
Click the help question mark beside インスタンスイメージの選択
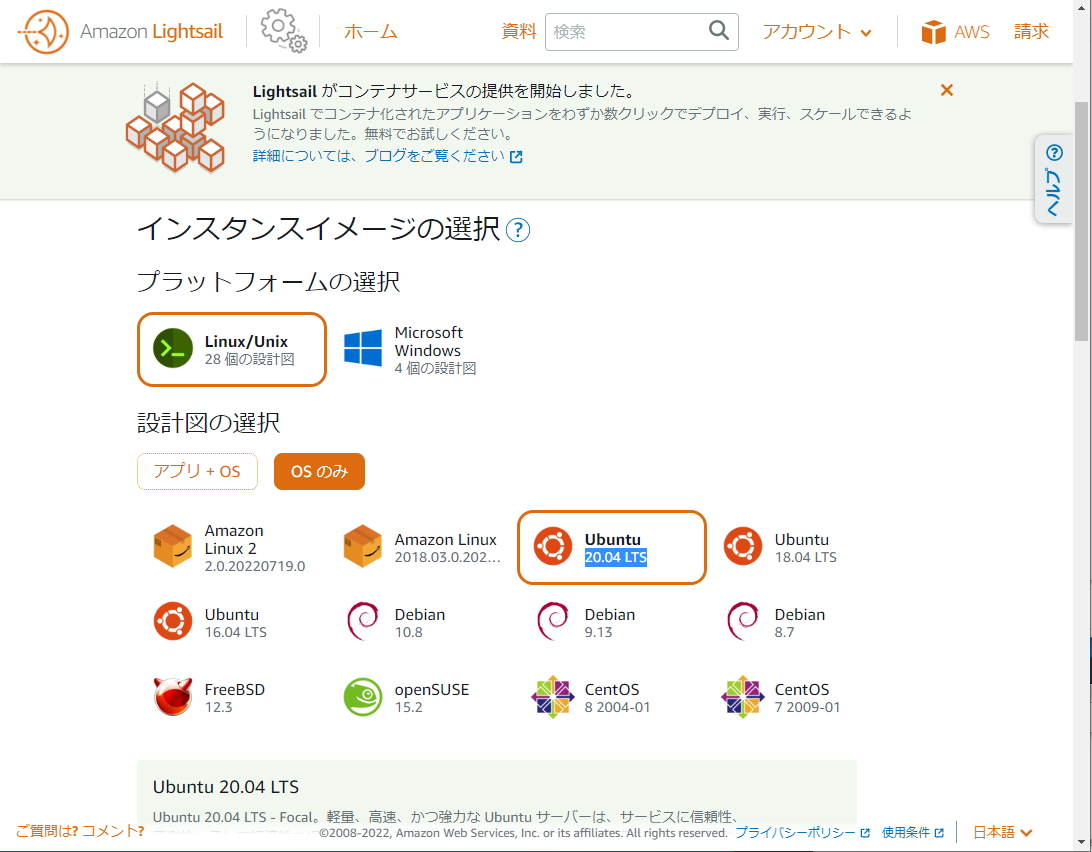(517, 230)
